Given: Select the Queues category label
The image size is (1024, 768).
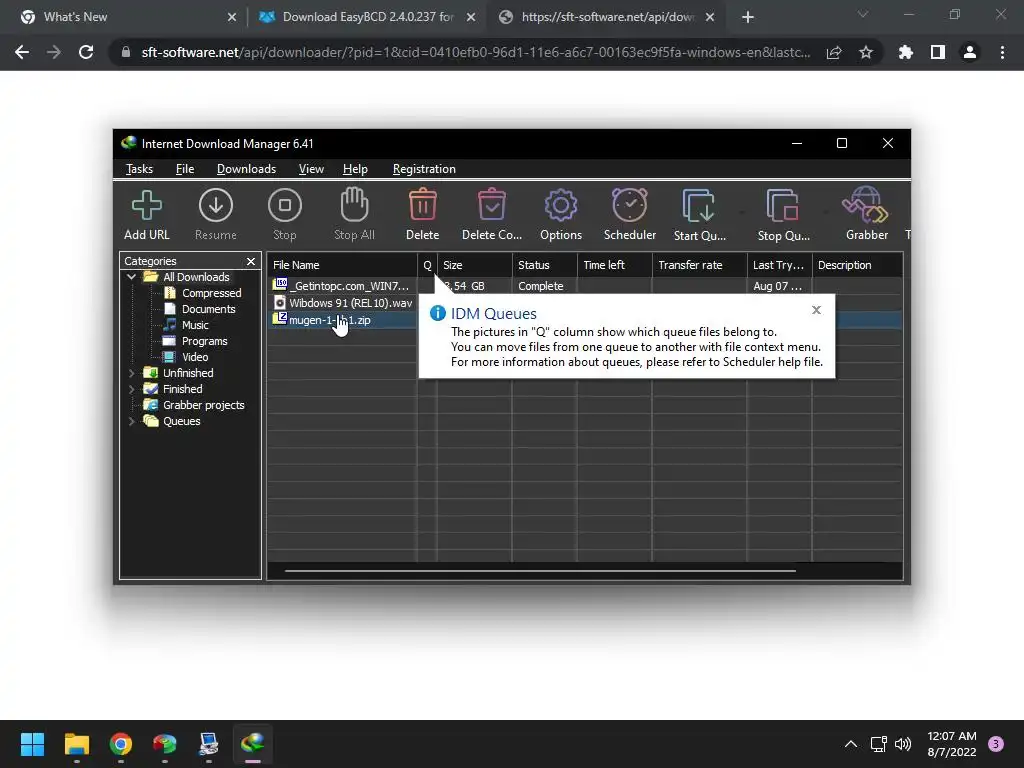Looking at the screenshot, I should [x=182, y=421].
